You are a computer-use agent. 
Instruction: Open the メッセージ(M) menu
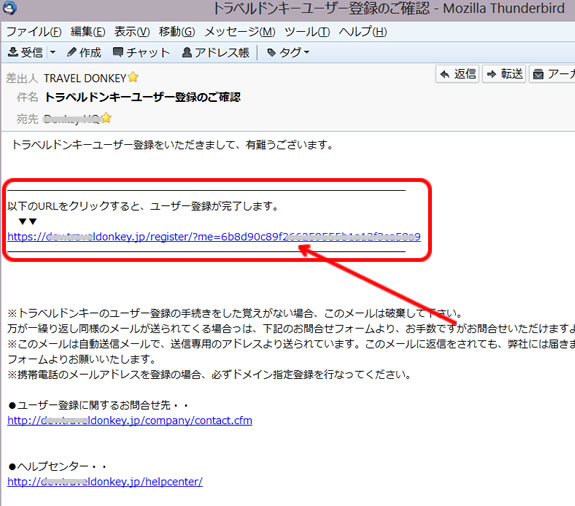pos(240,32)
